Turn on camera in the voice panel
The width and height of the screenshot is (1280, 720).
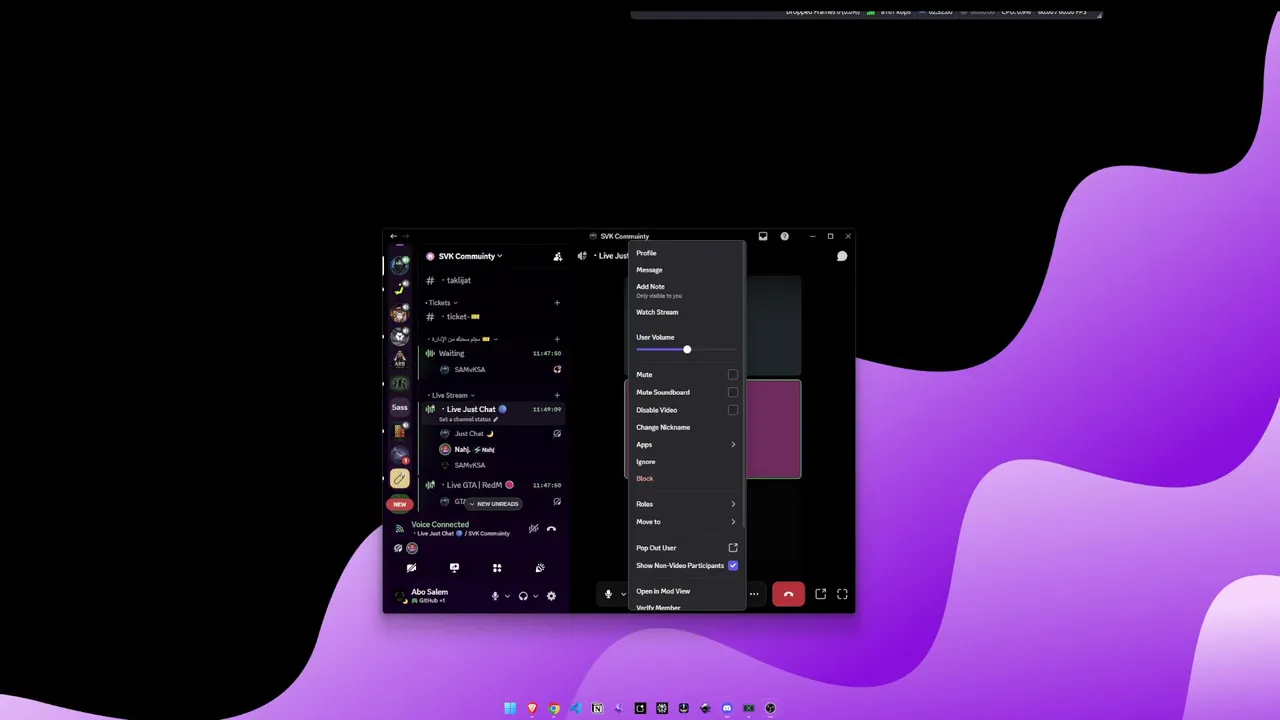click(x=411, y=568)
